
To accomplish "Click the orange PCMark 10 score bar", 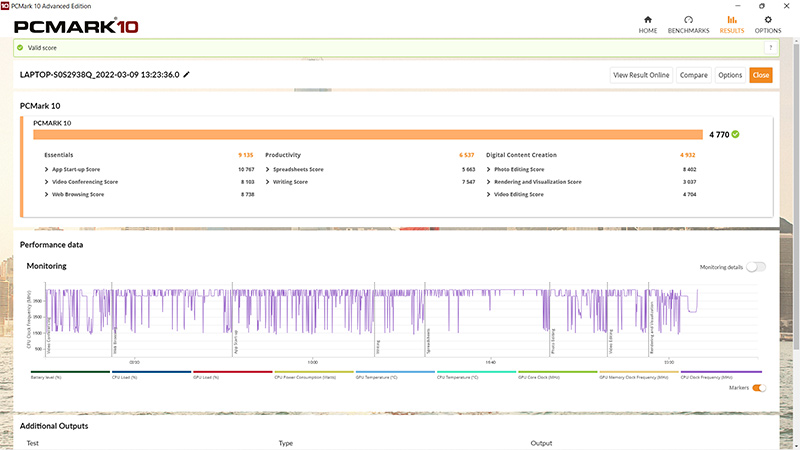I will click(368, 134).
